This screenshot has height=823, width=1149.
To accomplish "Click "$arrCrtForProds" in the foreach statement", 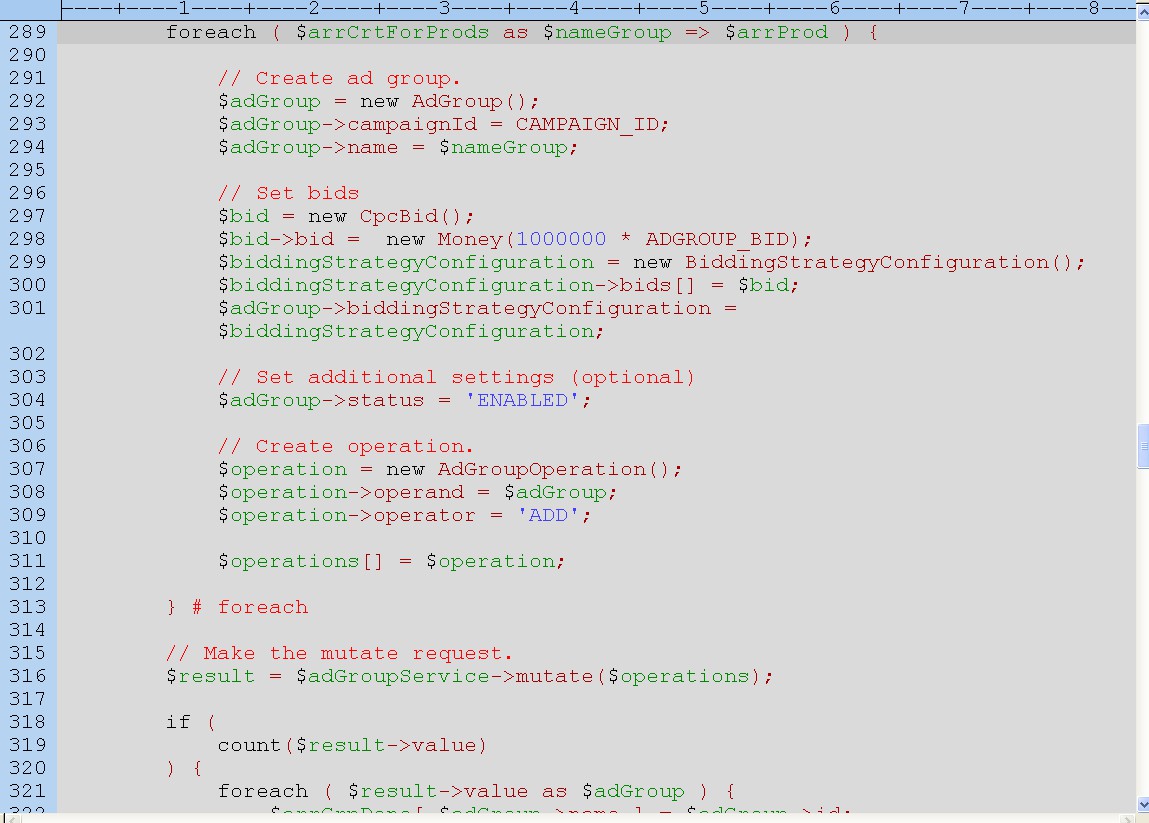I will tap(392, 33).
